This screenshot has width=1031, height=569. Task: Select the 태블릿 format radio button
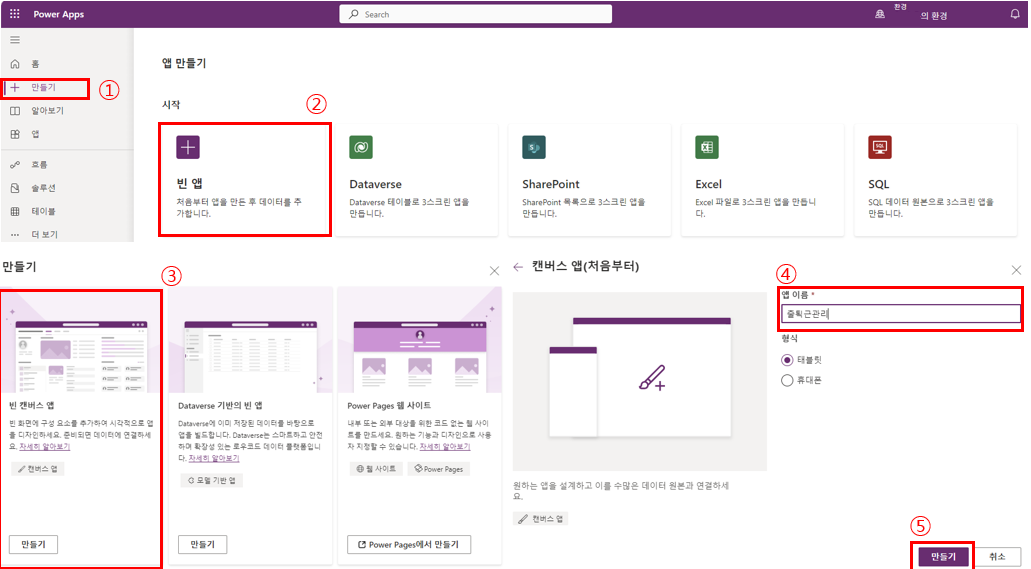[787, 360]
